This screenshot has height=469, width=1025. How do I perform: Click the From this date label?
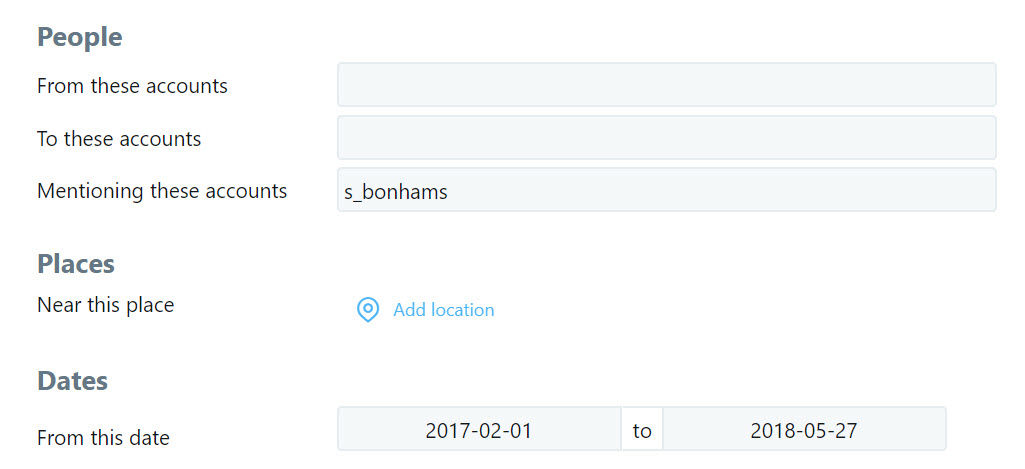pyautogui.click(x=103, y=438)
